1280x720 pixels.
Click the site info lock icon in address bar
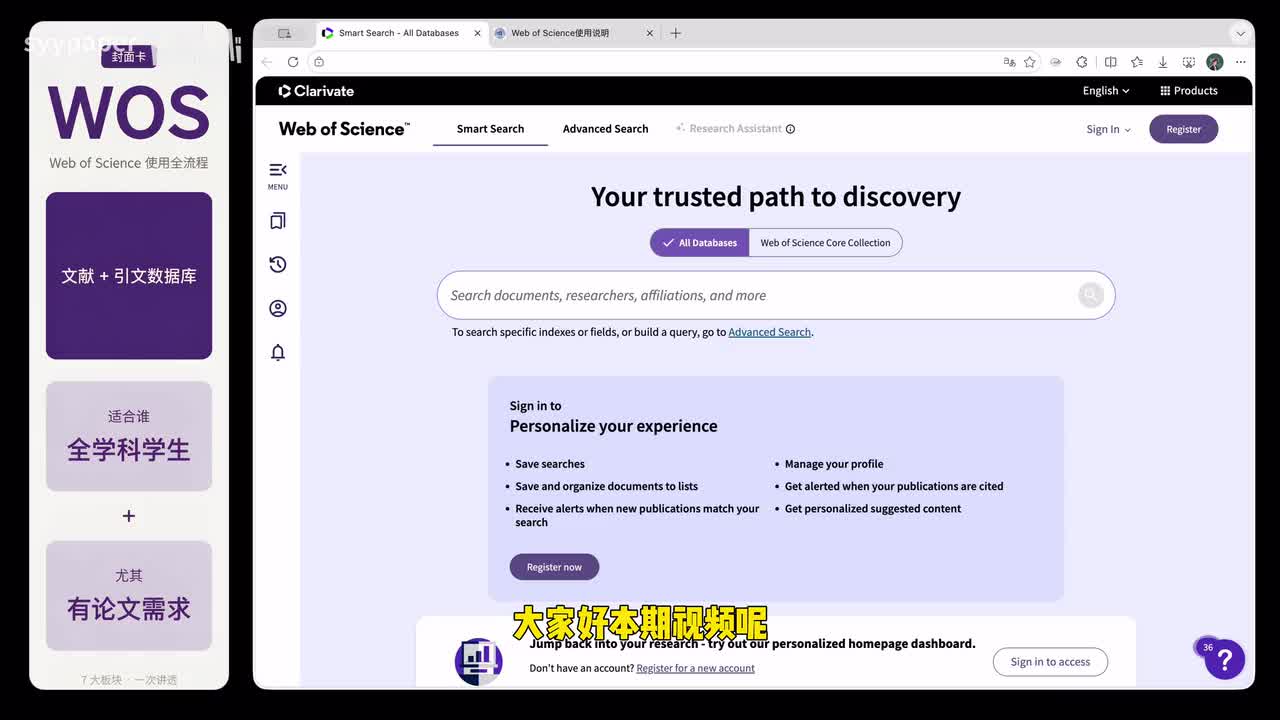pyautogui.click(x=319, y=62)
